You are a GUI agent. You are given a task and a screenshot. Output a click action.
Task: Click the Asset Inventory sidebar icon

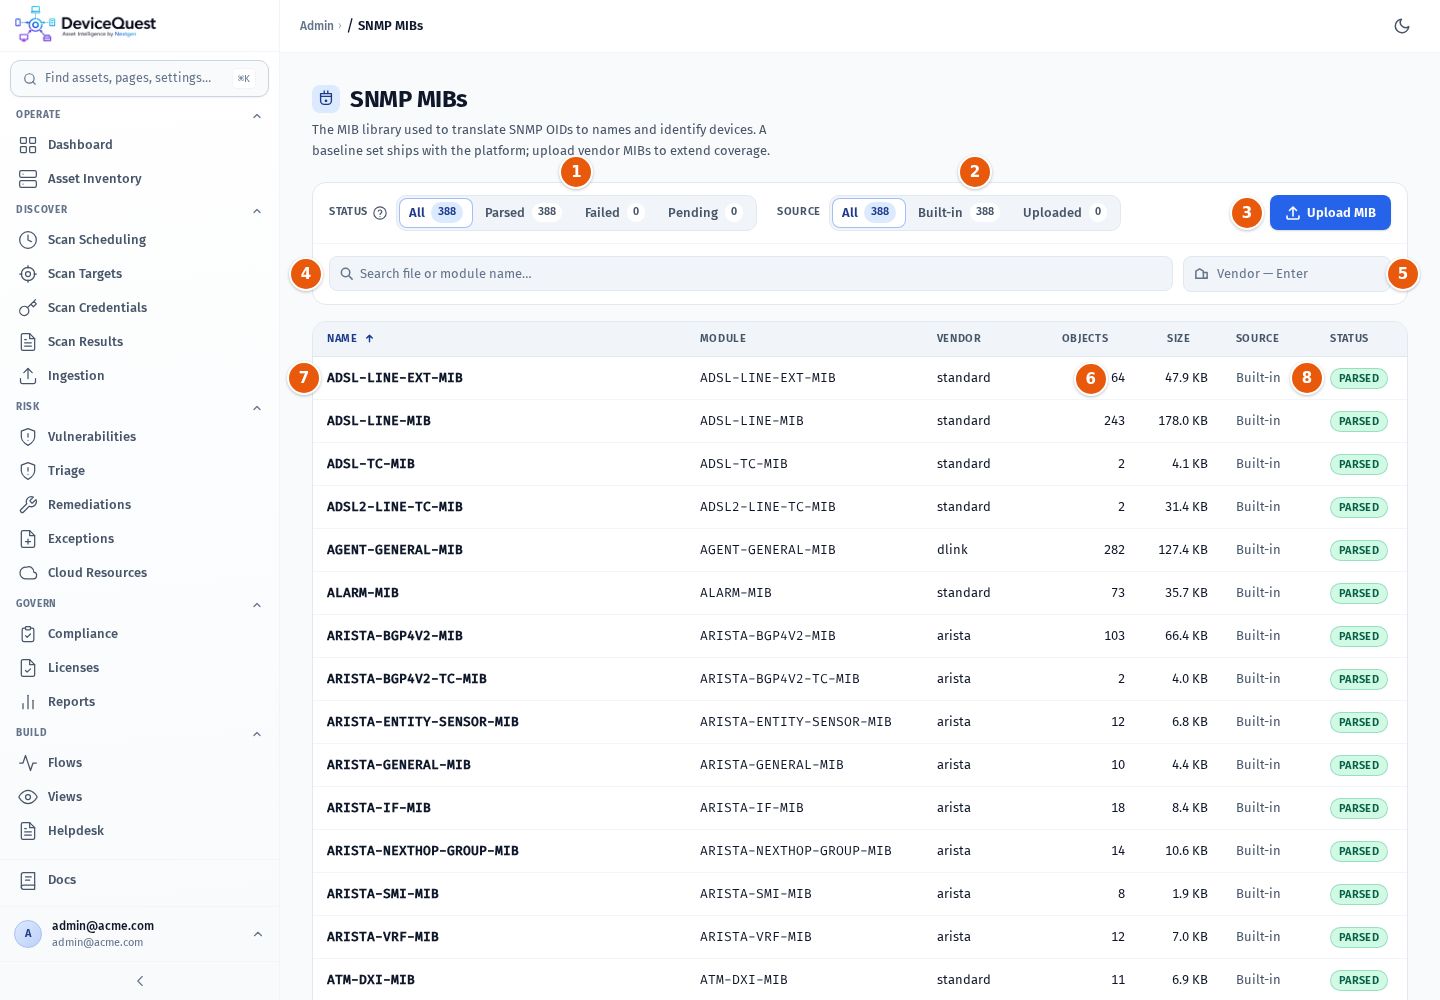pos(28,179)
